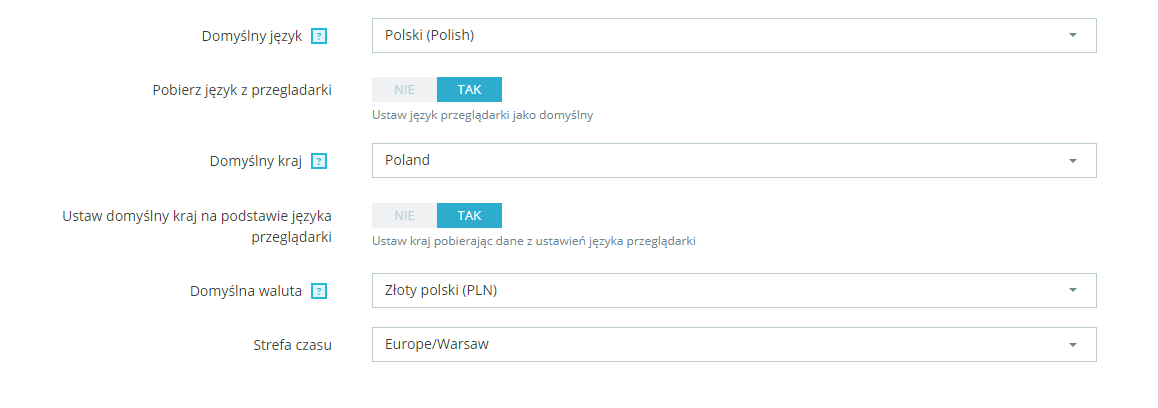Click help icon beside Domyślny kraj
This screenshot has height=408, width=1158.
click(x=319, y=161)
